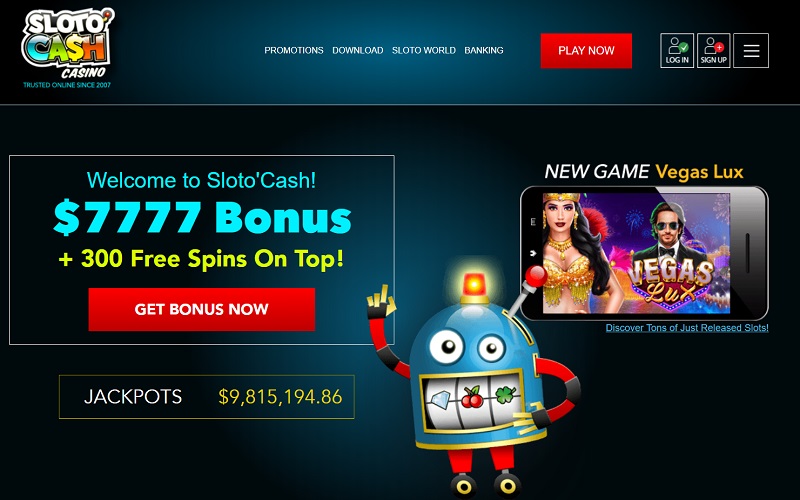
Task: Follow Discover Tons of Just Released Slots link
Action: (x=687, y=328)
